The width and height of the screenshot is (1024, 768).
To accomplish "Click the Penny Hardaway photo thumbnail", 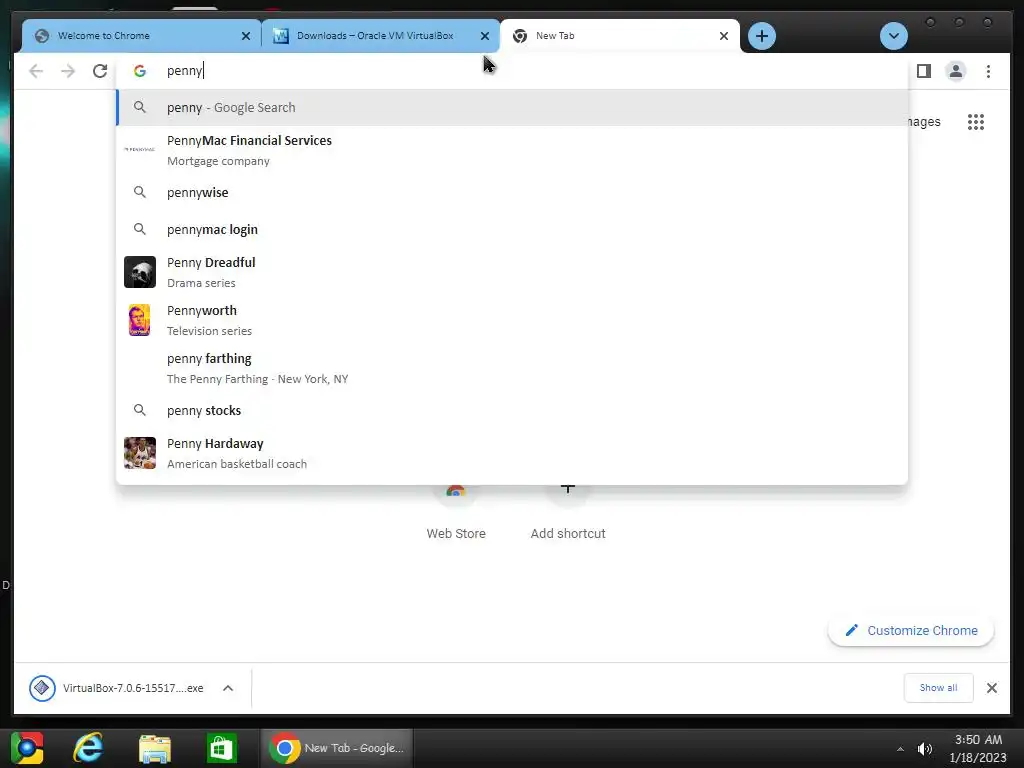I will click(140, 453).
